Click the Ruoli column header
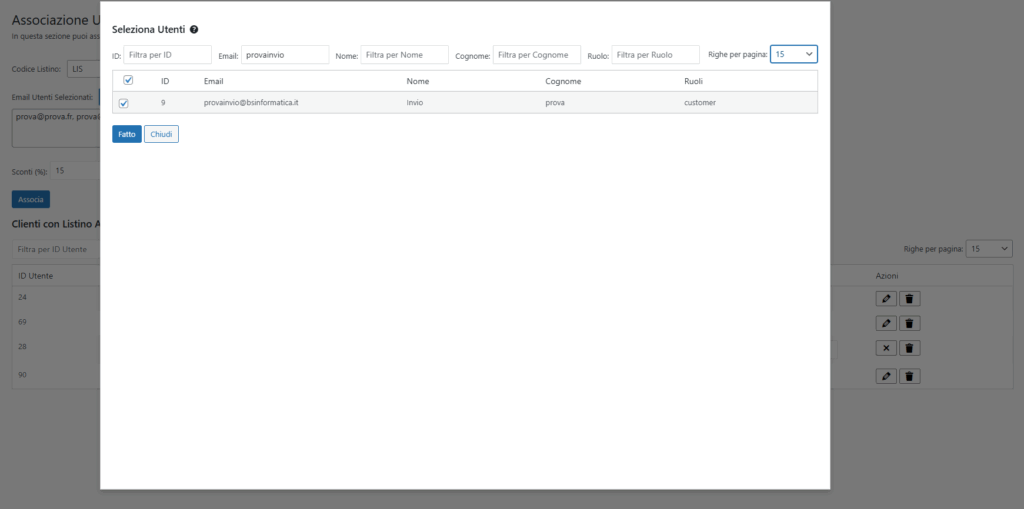This screenshot has height=509, width=1024. click(694, 81)
